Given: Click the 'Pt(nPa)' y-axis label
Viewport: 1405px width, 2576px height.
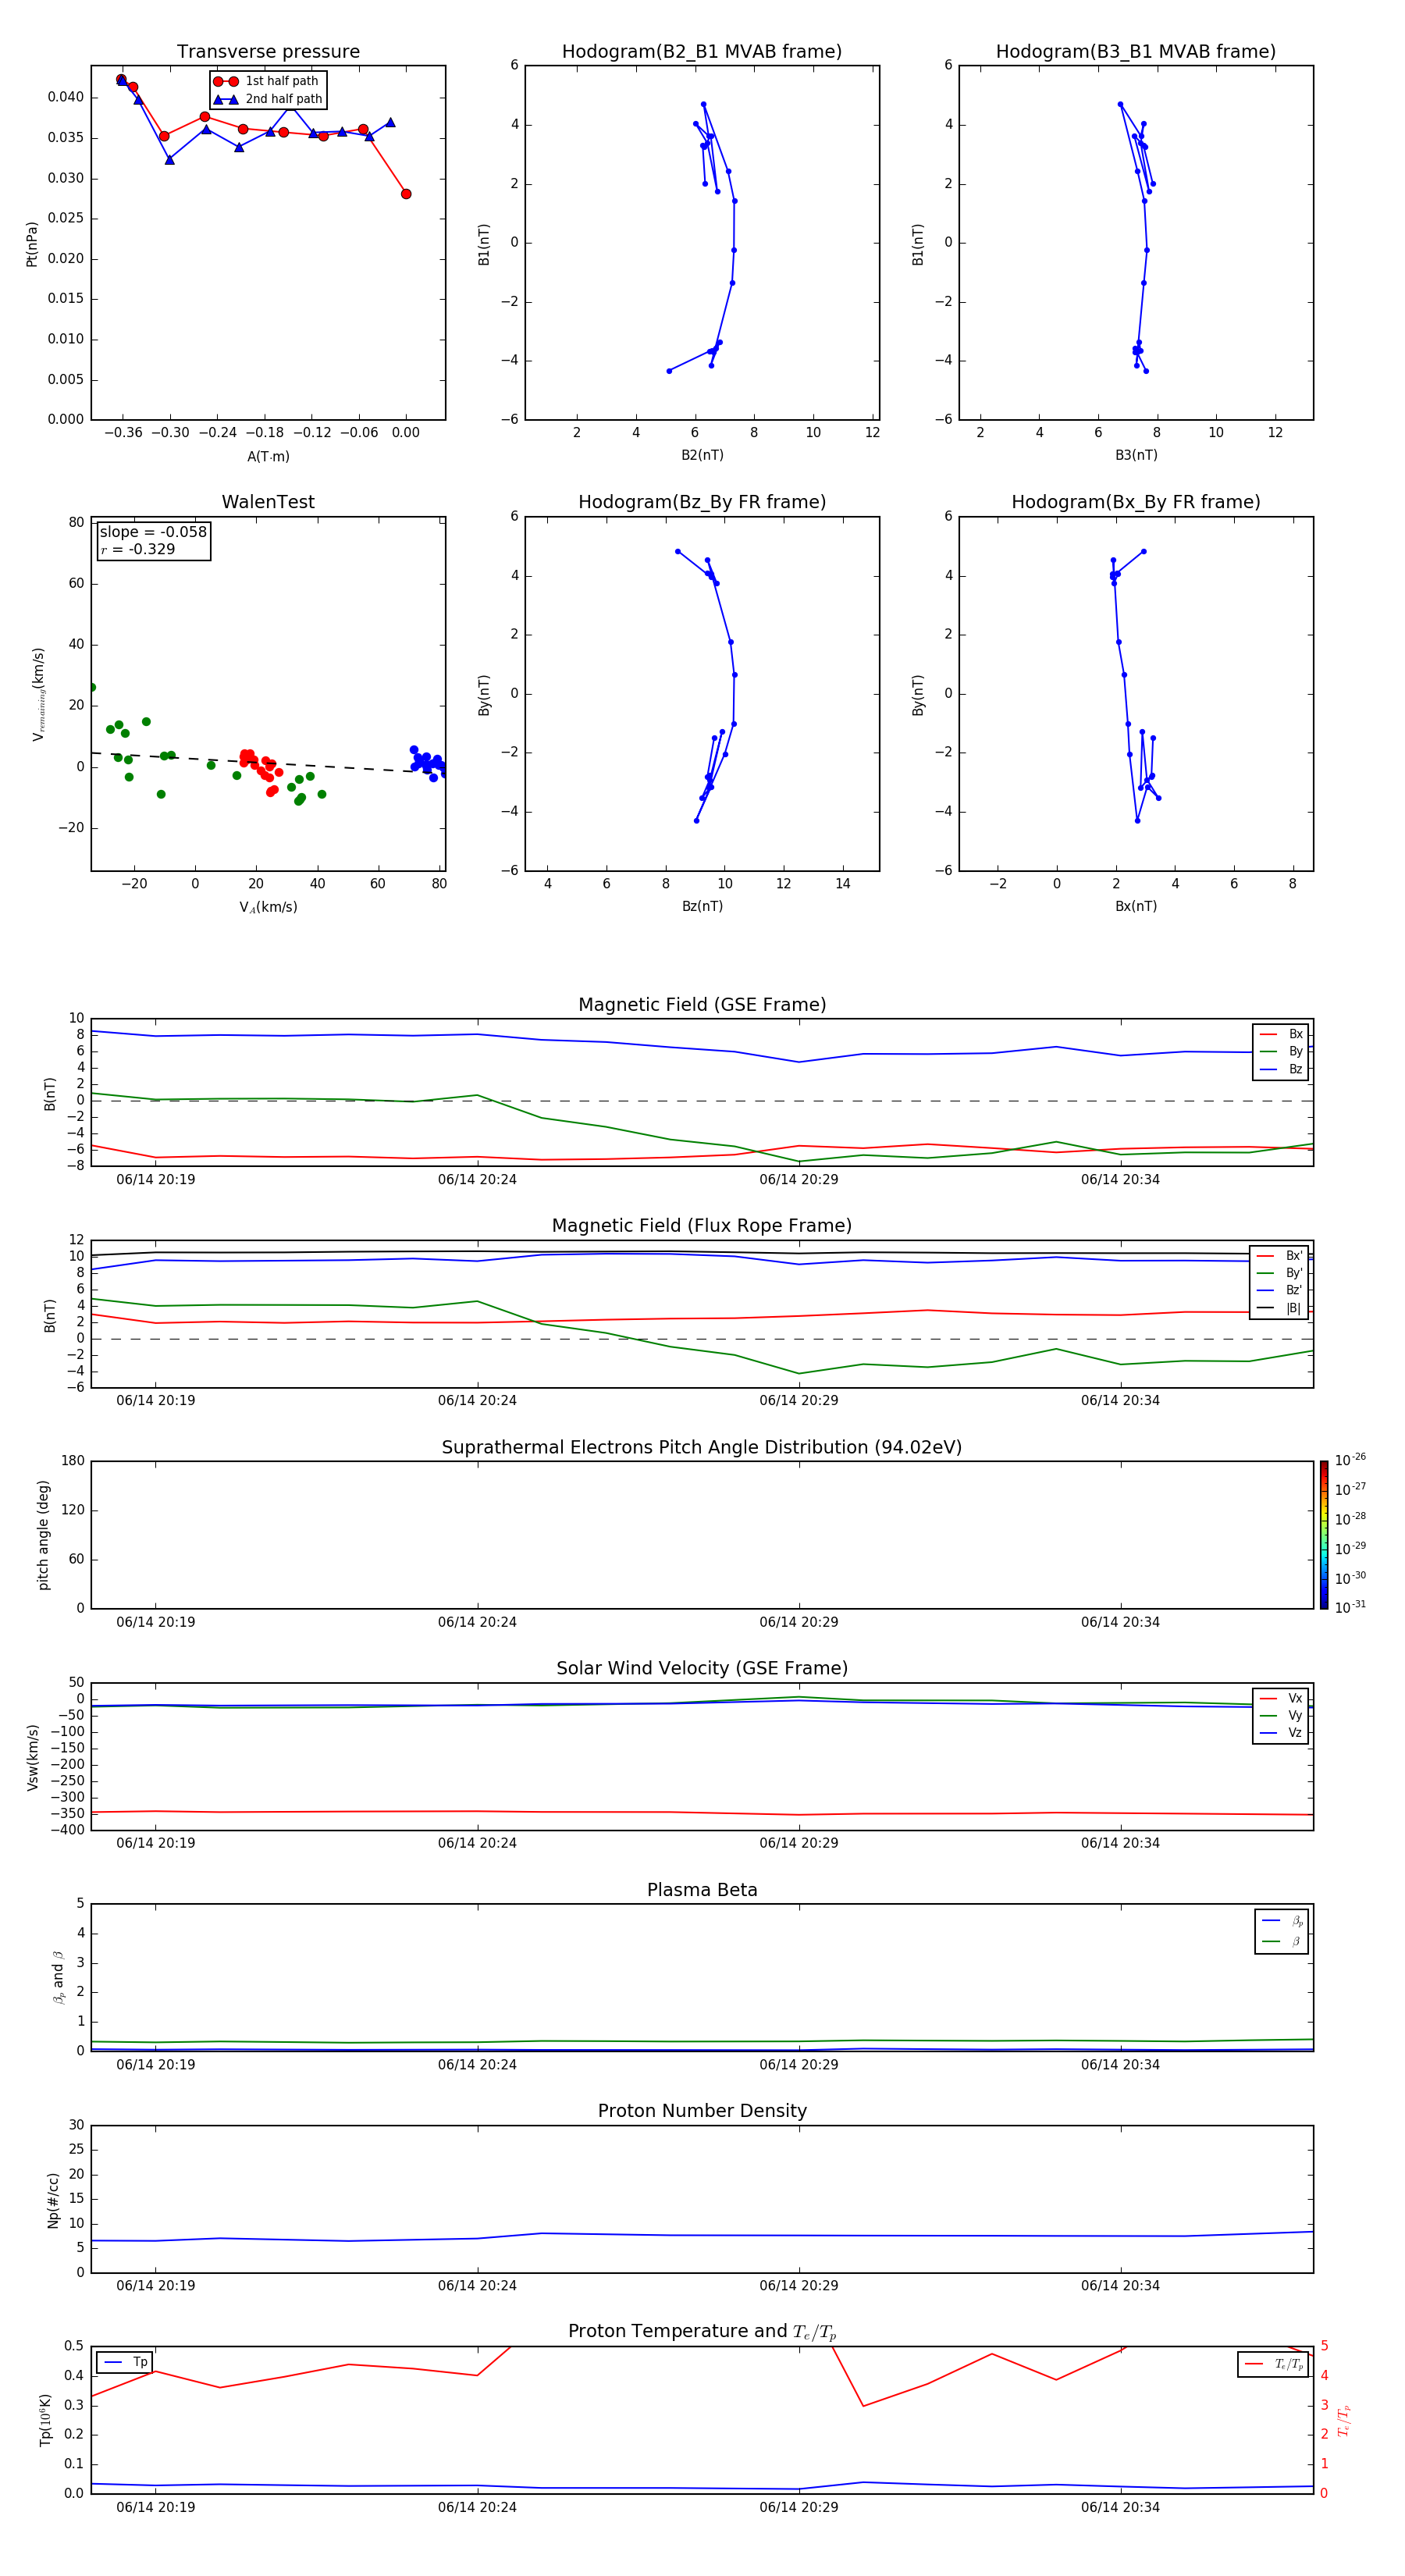Looking at the screenshot, I should point(31,244).
